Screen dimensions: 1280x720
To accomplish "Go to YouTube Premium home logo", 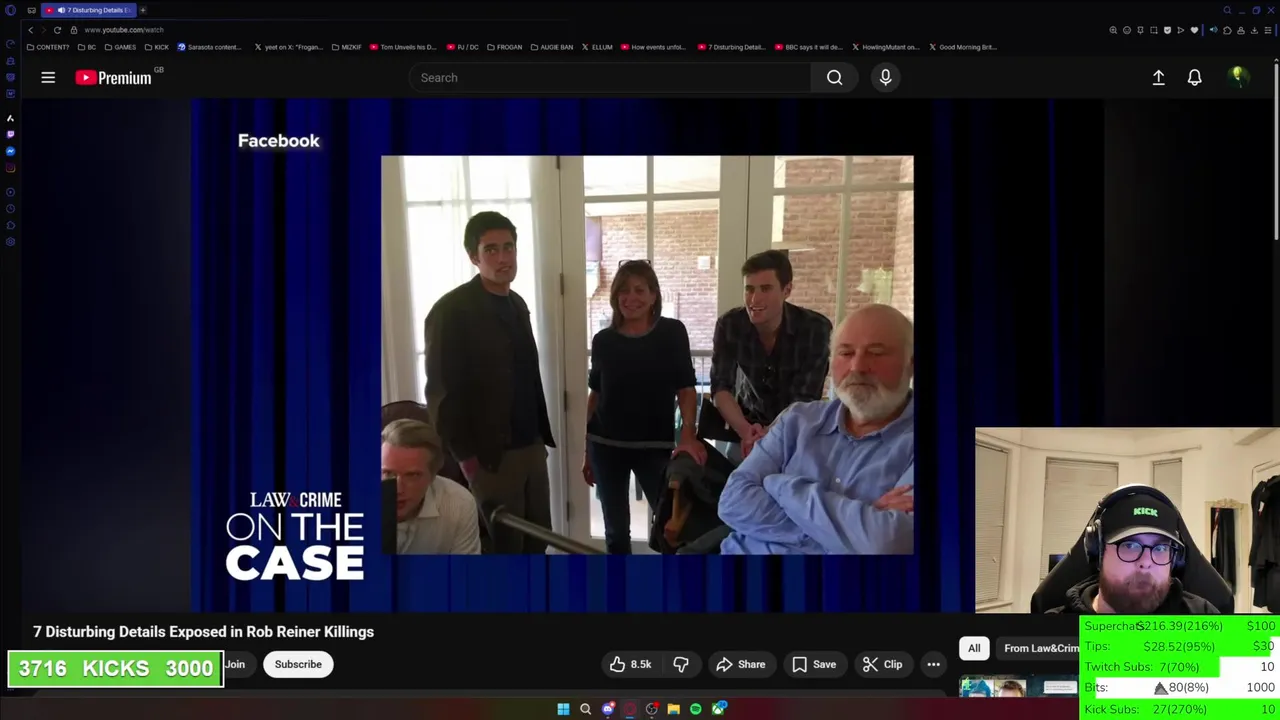I will [x=113, y=77].
